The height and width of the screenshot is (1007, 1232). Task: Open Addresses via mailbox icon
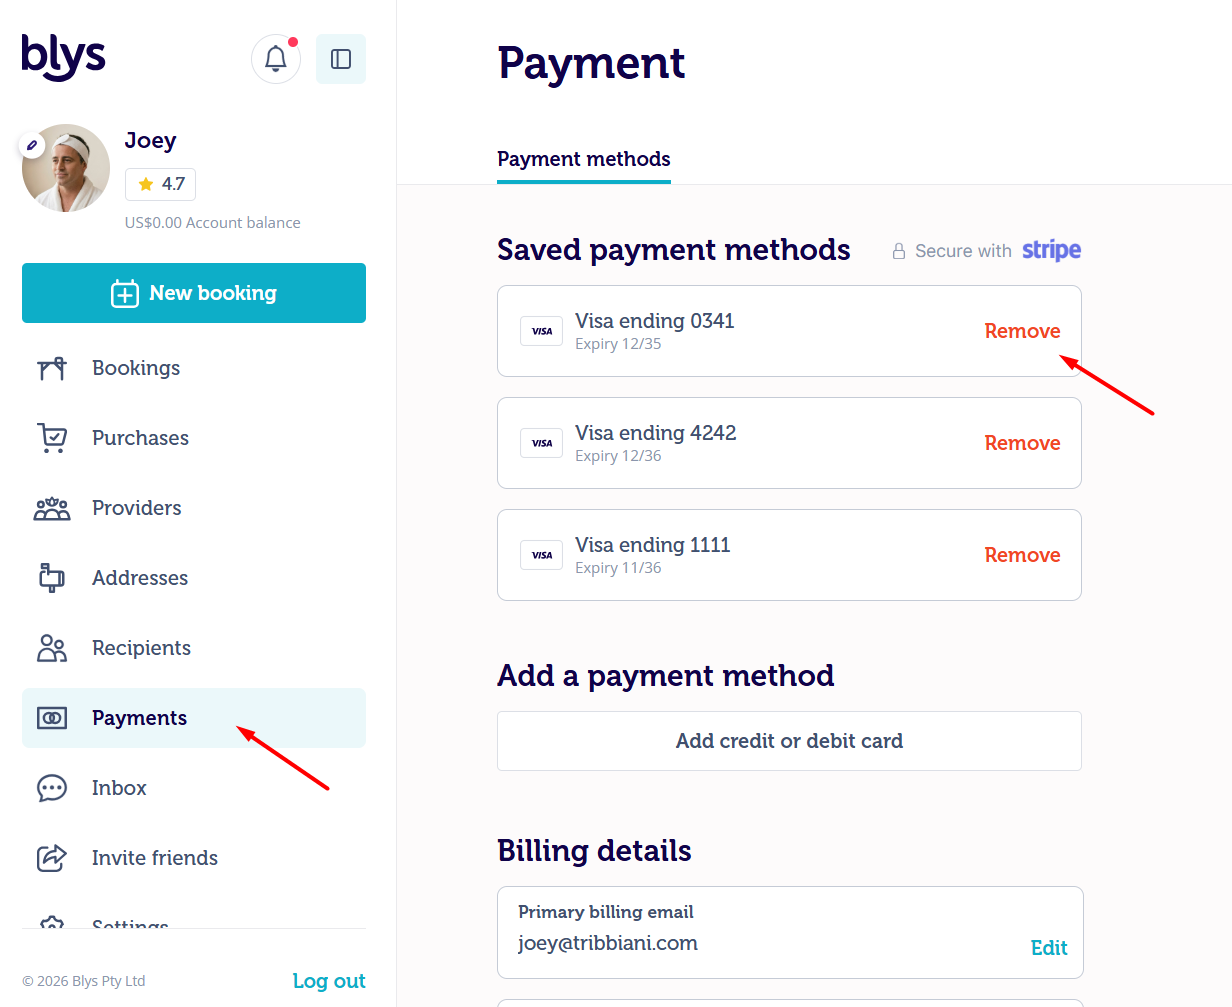tap(52, 578)
